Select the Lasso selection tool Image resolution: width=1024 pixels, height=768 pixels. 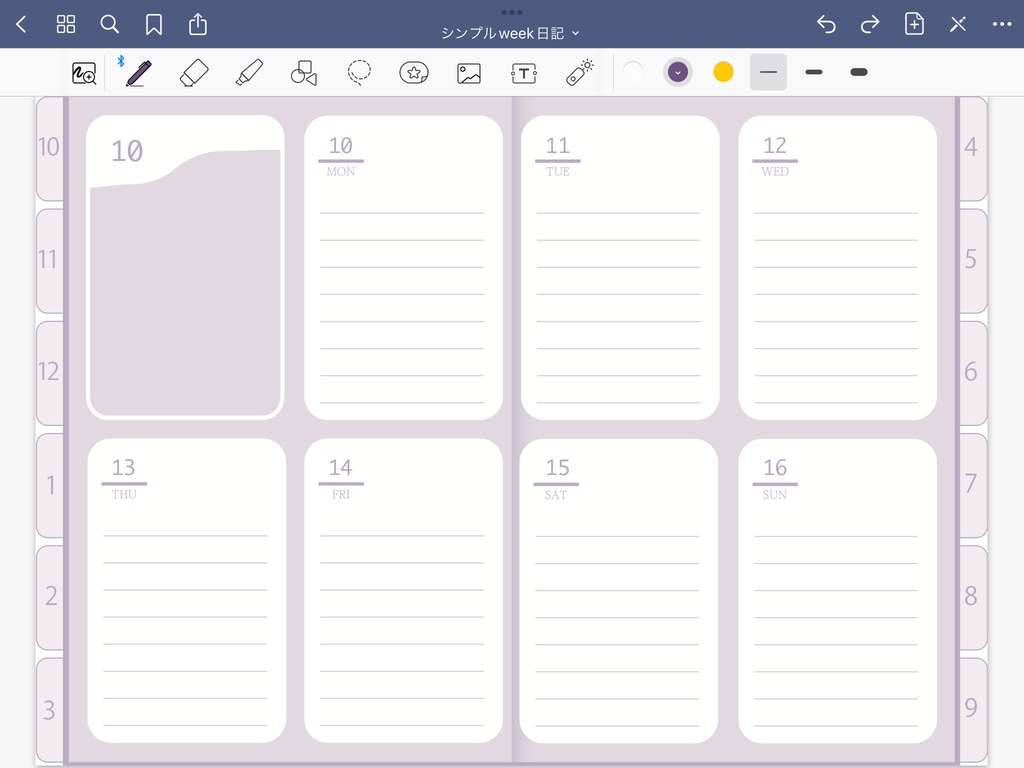(359, 71)
